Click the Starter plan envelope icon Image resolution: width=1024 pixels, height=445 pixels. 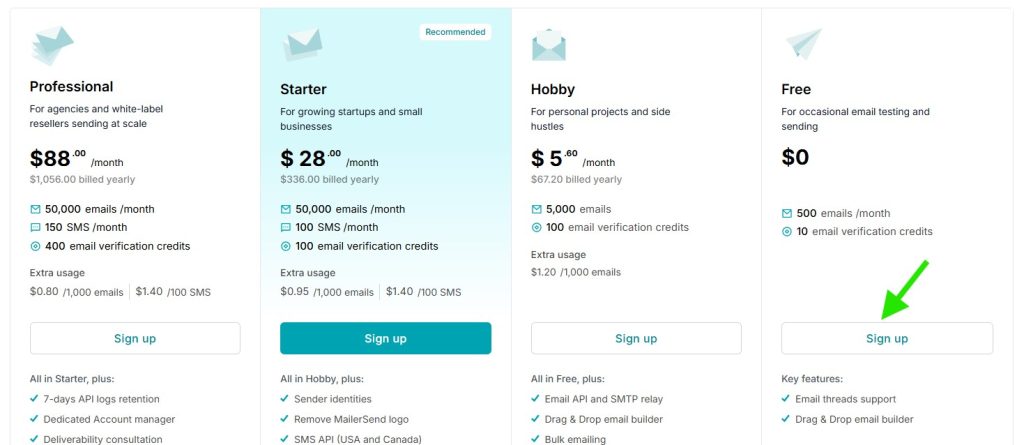click(301, 46)
